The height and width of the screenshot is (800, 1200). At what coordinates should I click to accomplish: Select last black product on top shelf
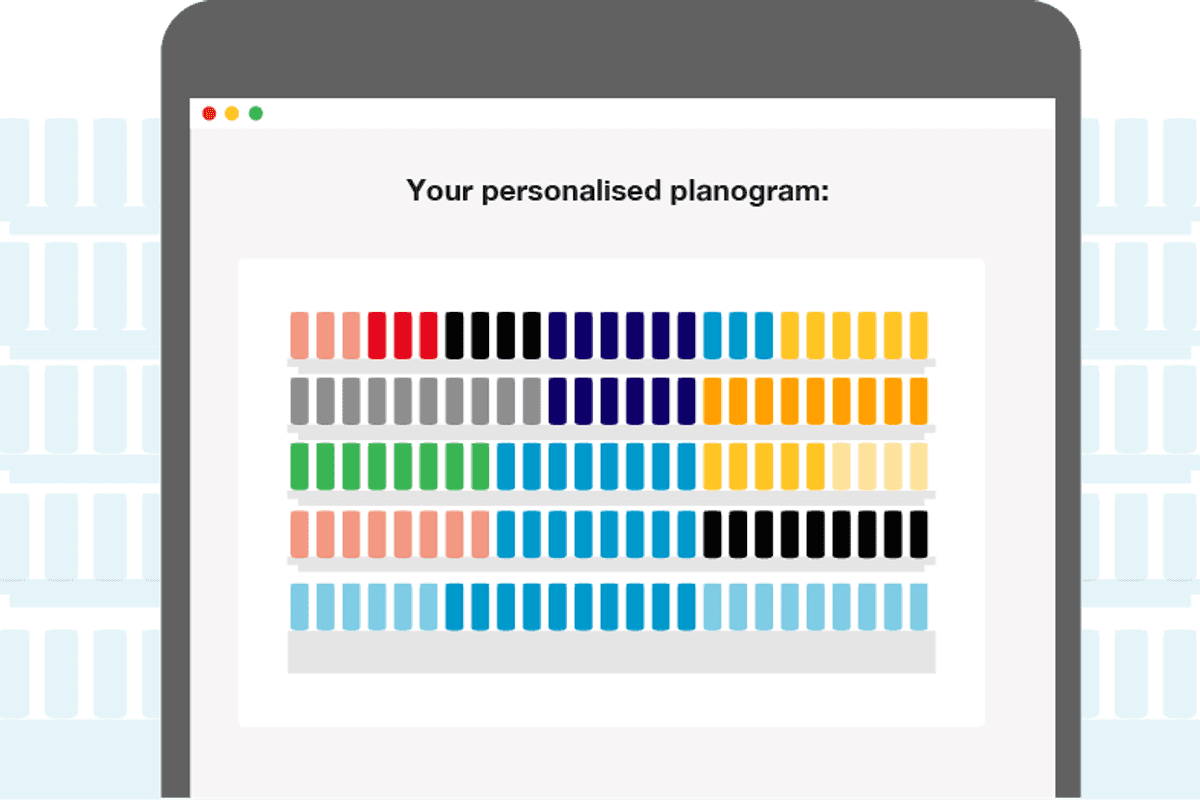(531, 335)
